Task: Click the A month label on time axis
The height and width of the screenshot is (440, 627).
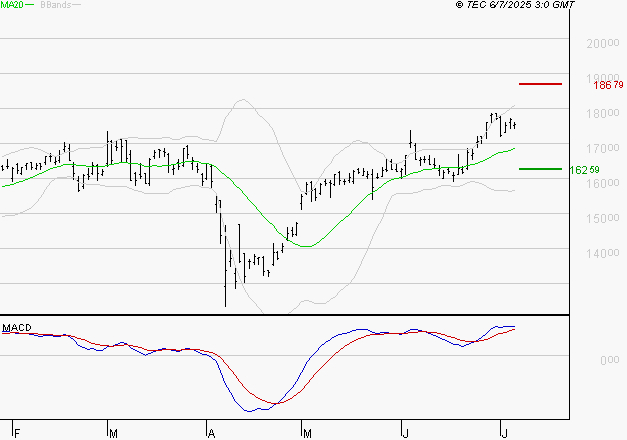Action: tap(212, 433)
